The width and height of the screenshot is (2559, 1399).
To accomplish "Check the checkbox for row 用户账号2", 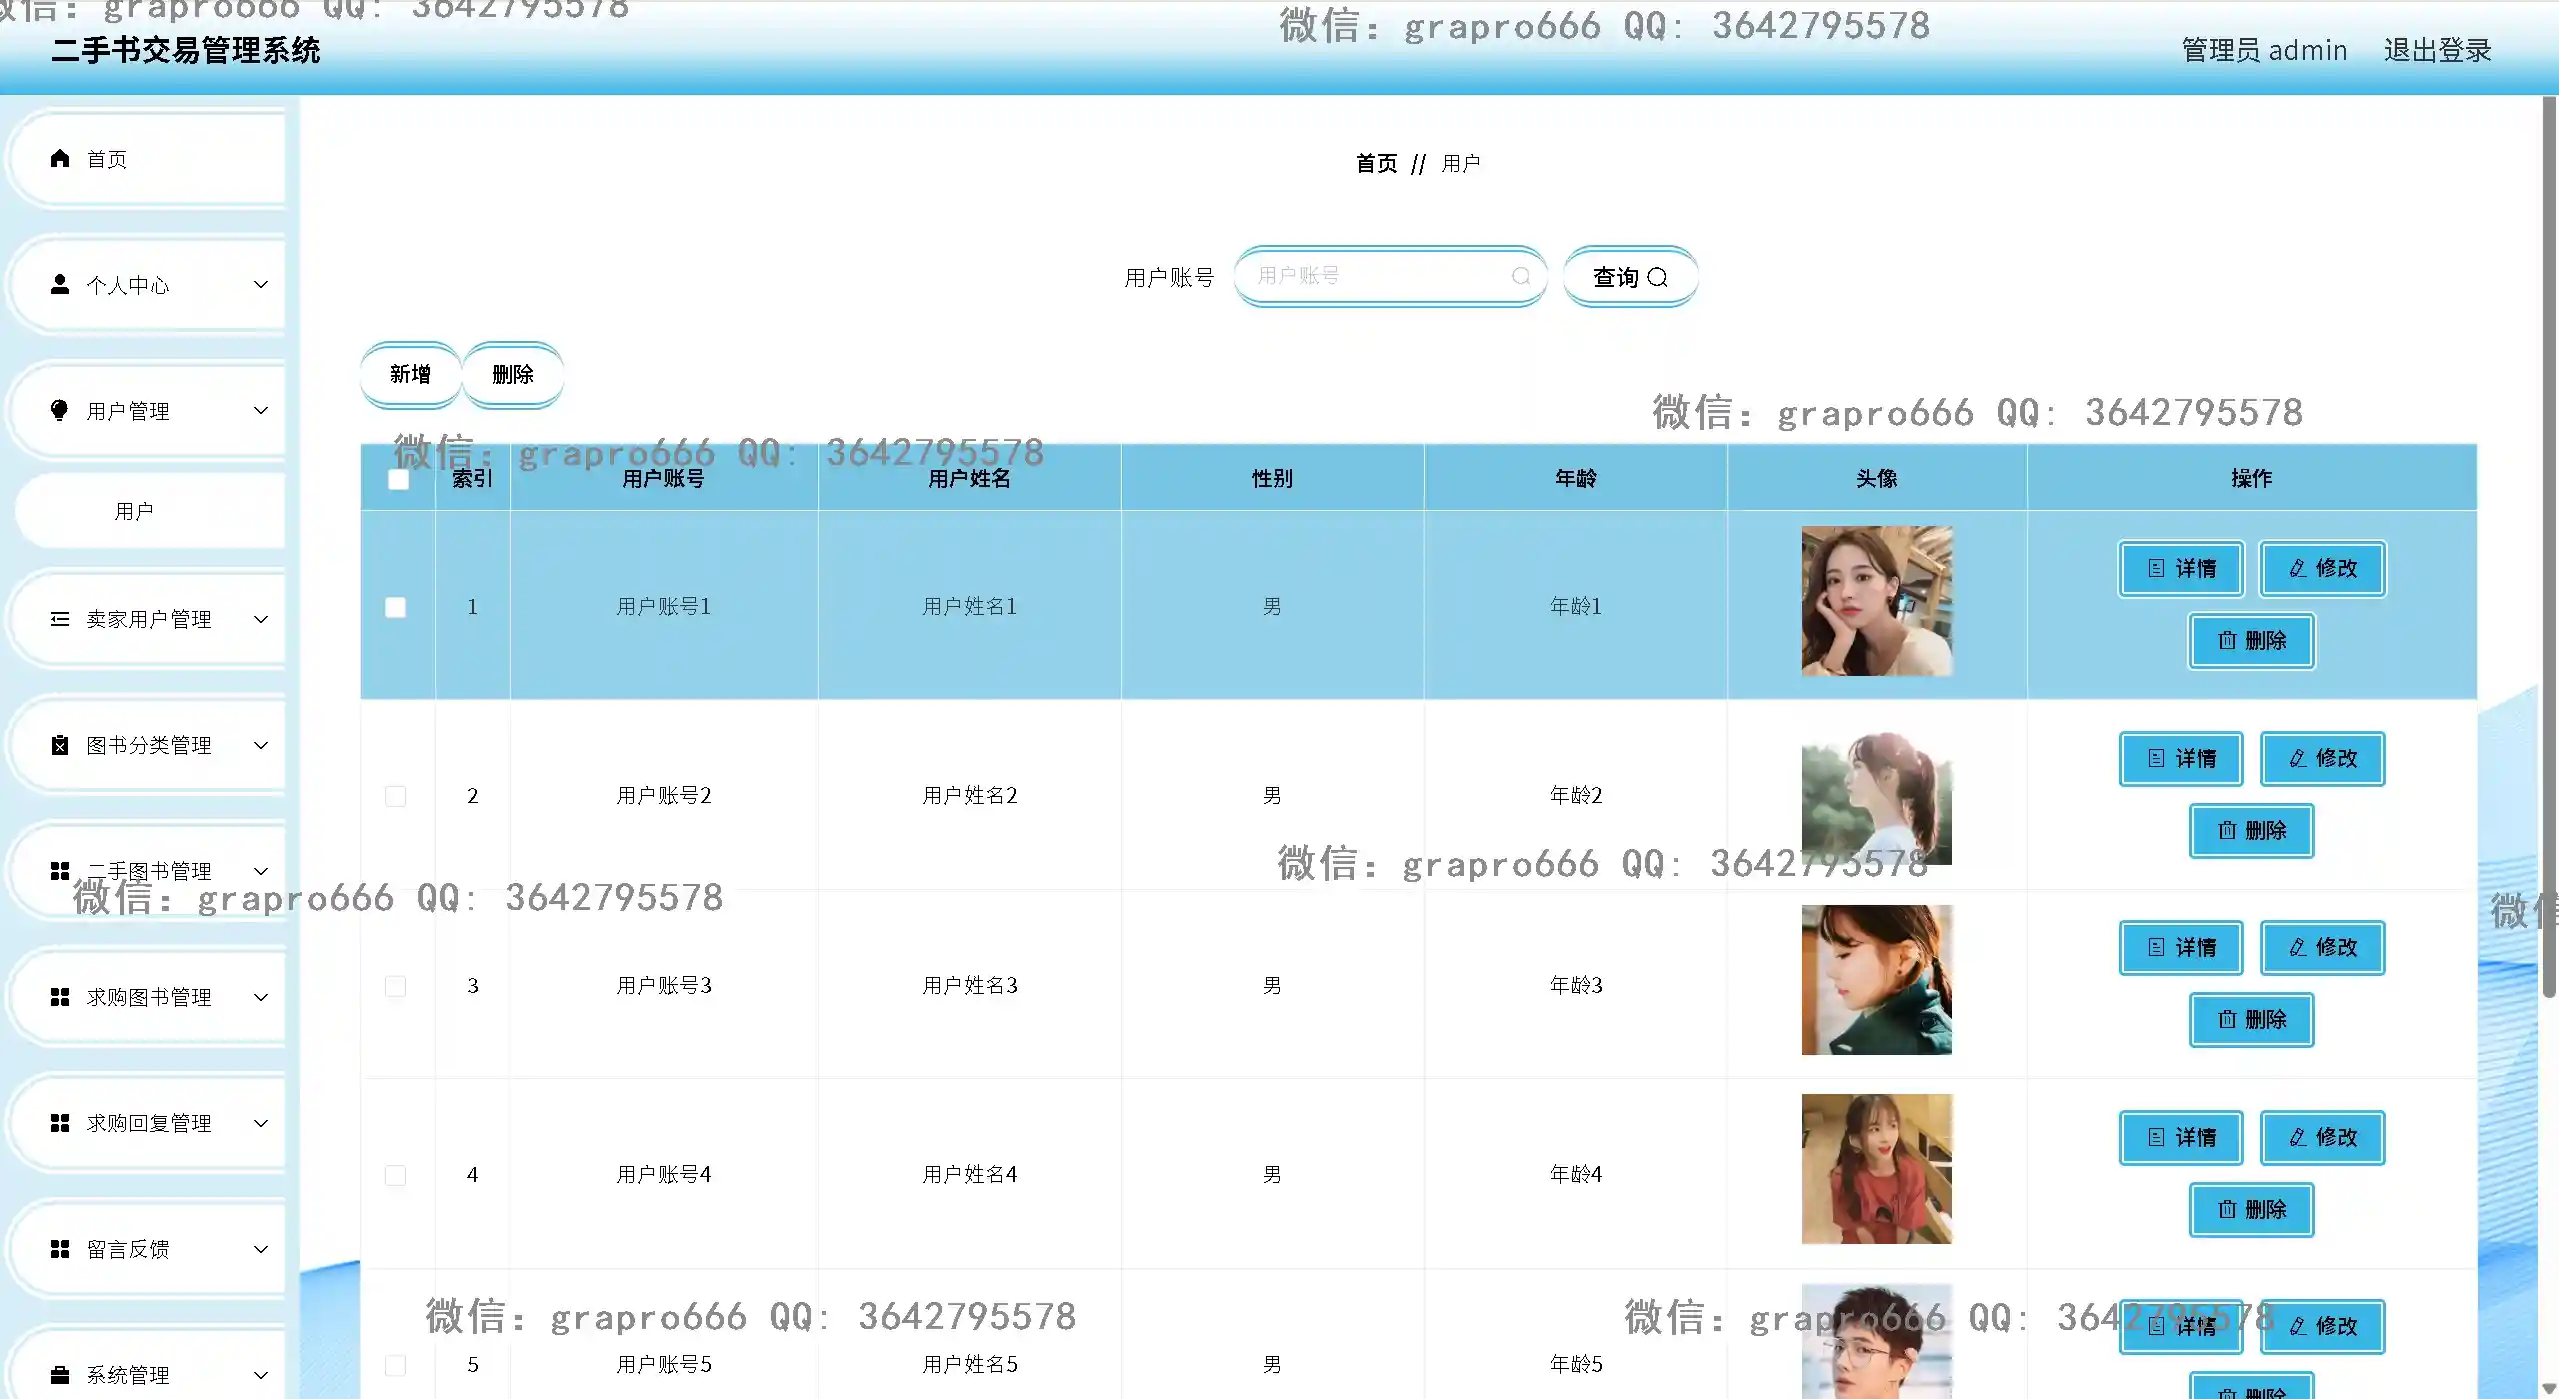I will pos(396,796).
